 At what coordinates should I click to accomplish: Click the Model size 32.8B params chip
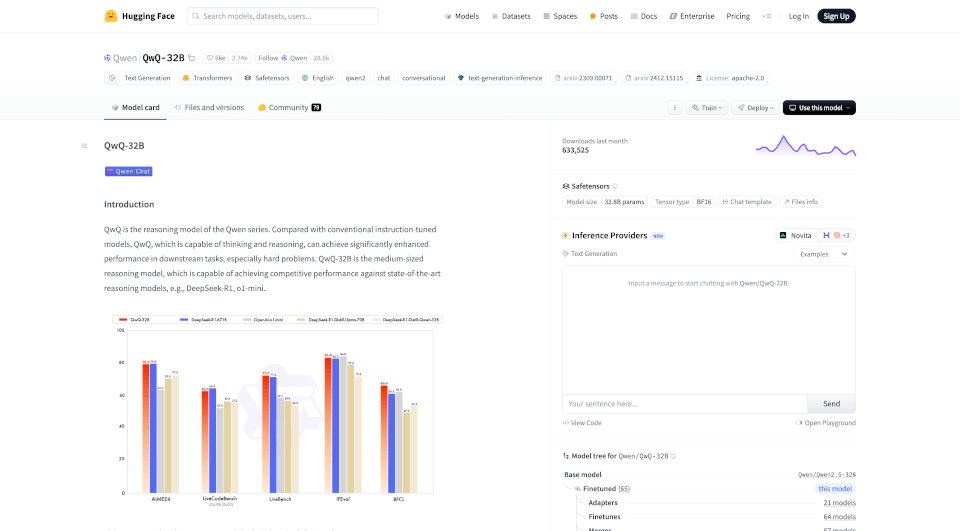pos(605,201)
